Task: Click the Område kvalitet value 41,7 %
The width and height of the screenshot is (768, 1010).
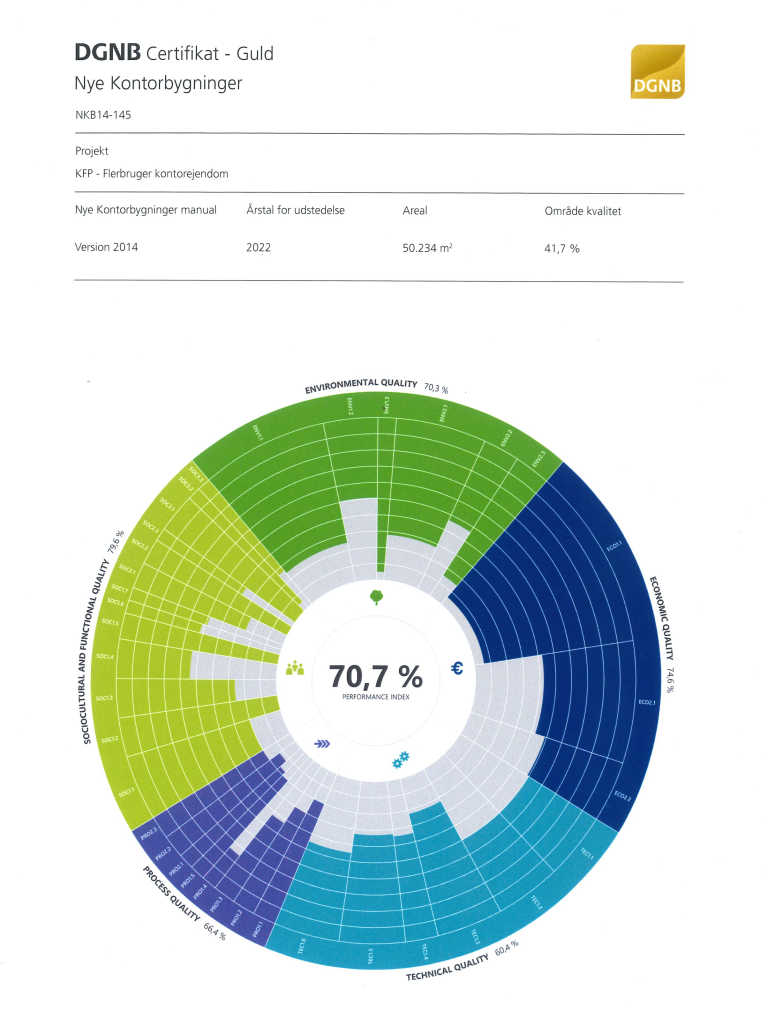Action: (562, 248)
